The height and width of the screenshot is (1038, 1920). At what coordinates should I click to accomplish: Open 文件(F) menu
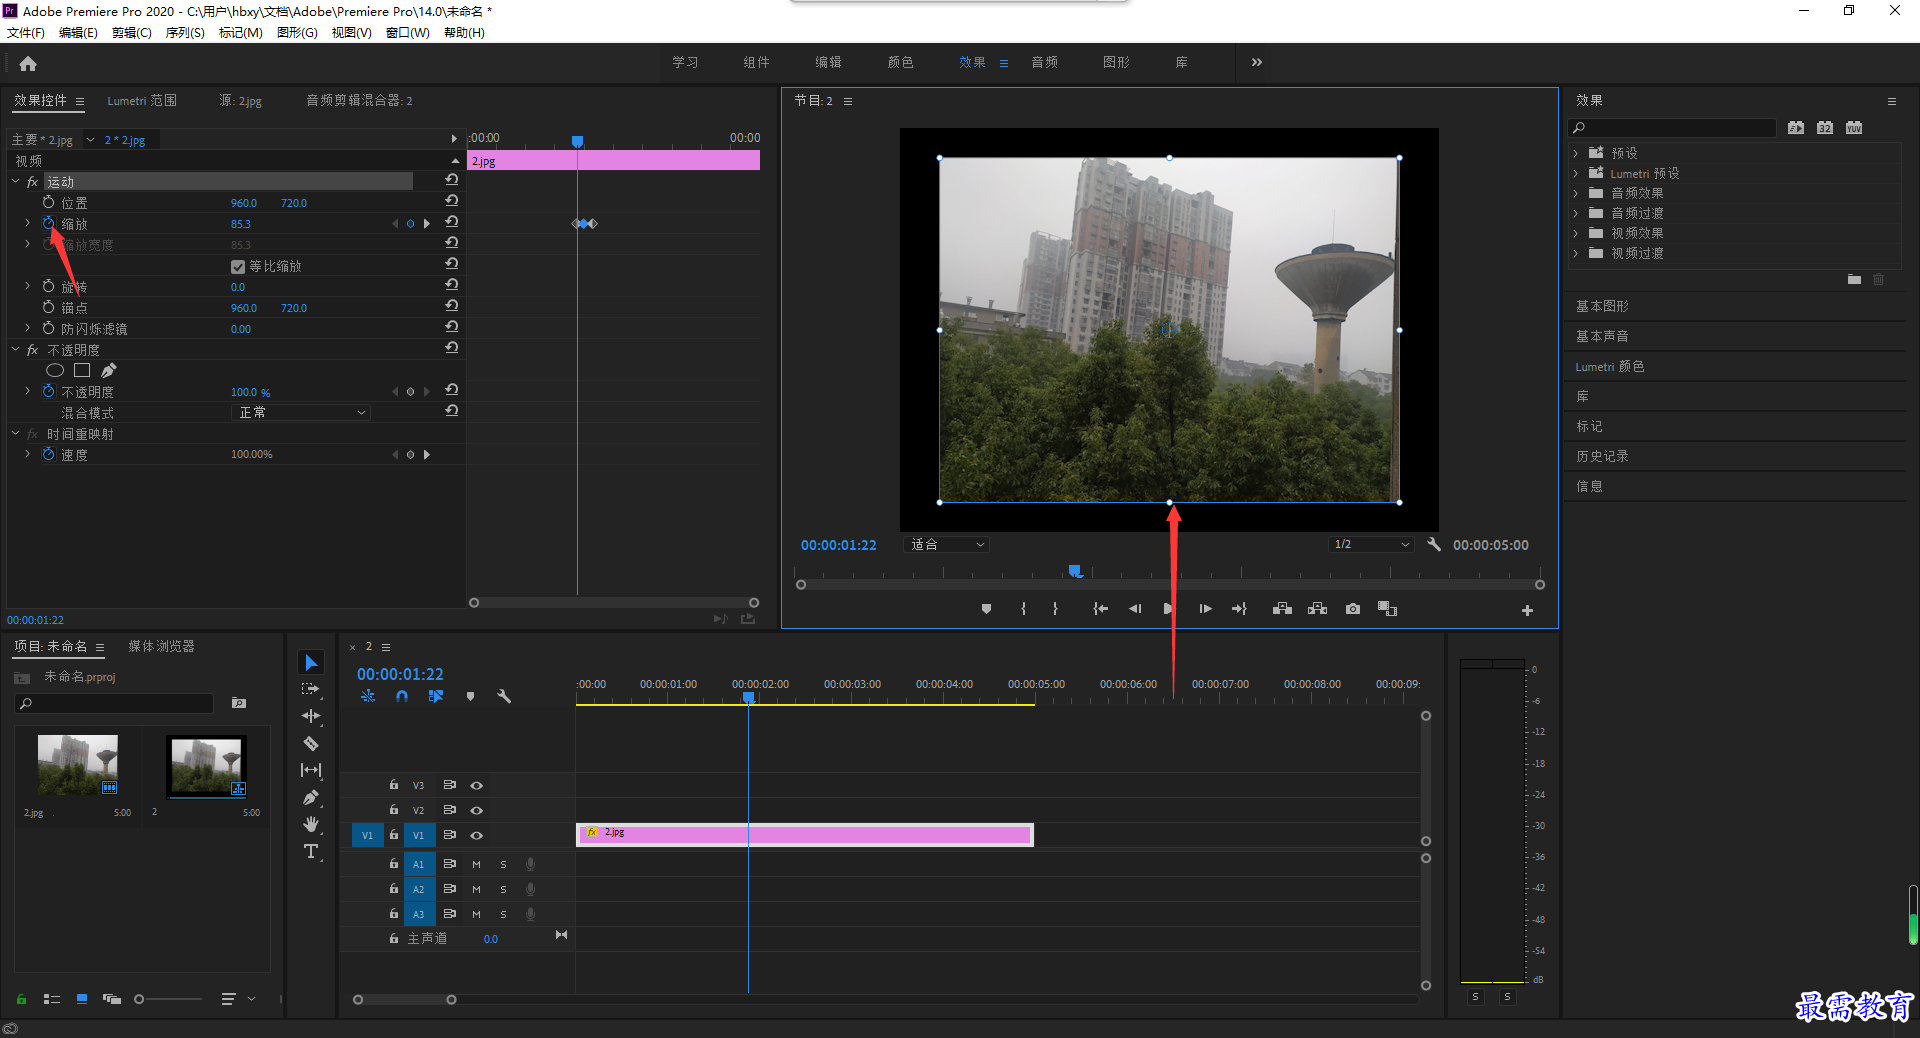26,33
